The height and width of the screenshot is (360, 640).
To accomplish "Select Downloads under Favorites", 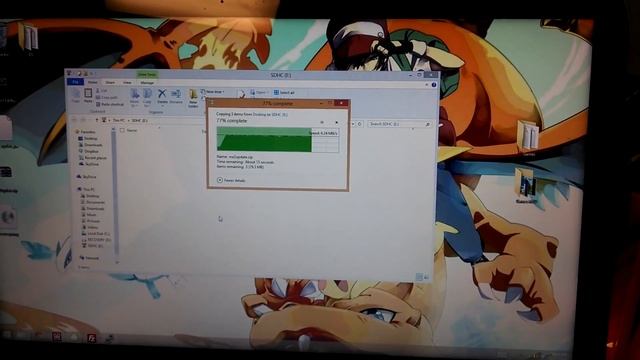I will point(90,145).
